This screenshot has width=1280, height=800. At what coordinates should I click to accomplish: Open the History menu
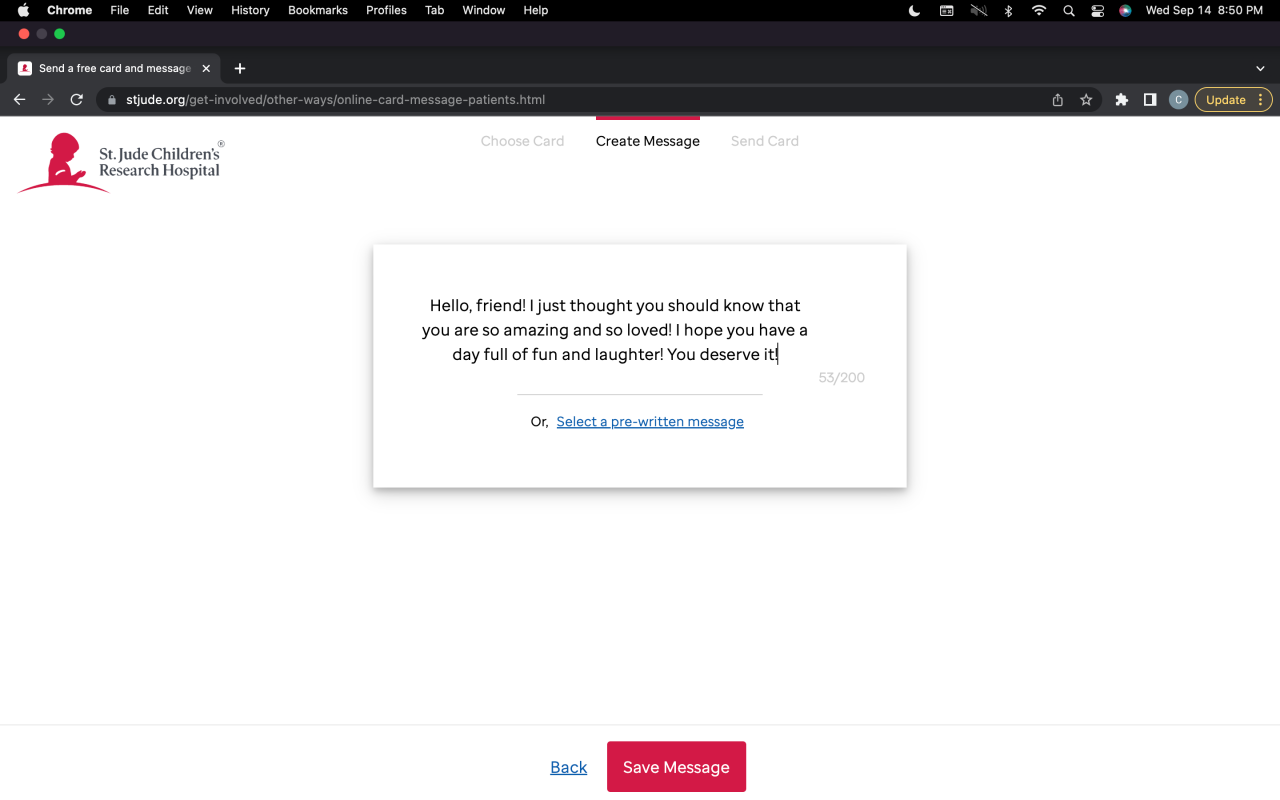pos(250,10)
